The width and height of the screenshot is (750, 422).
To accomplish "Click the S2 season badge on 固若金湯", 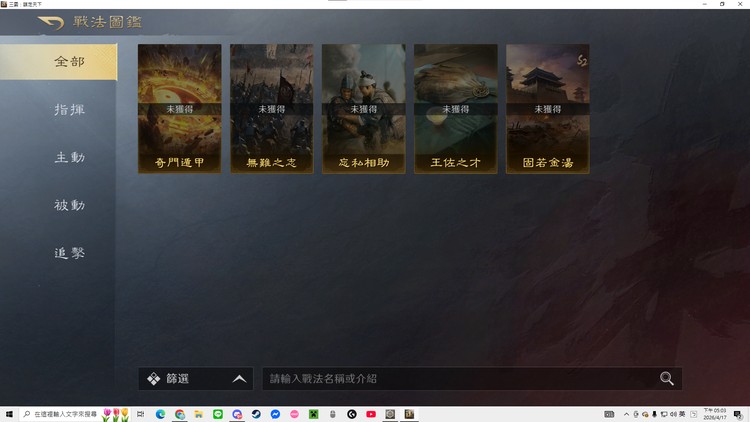I will coord(582,60).
